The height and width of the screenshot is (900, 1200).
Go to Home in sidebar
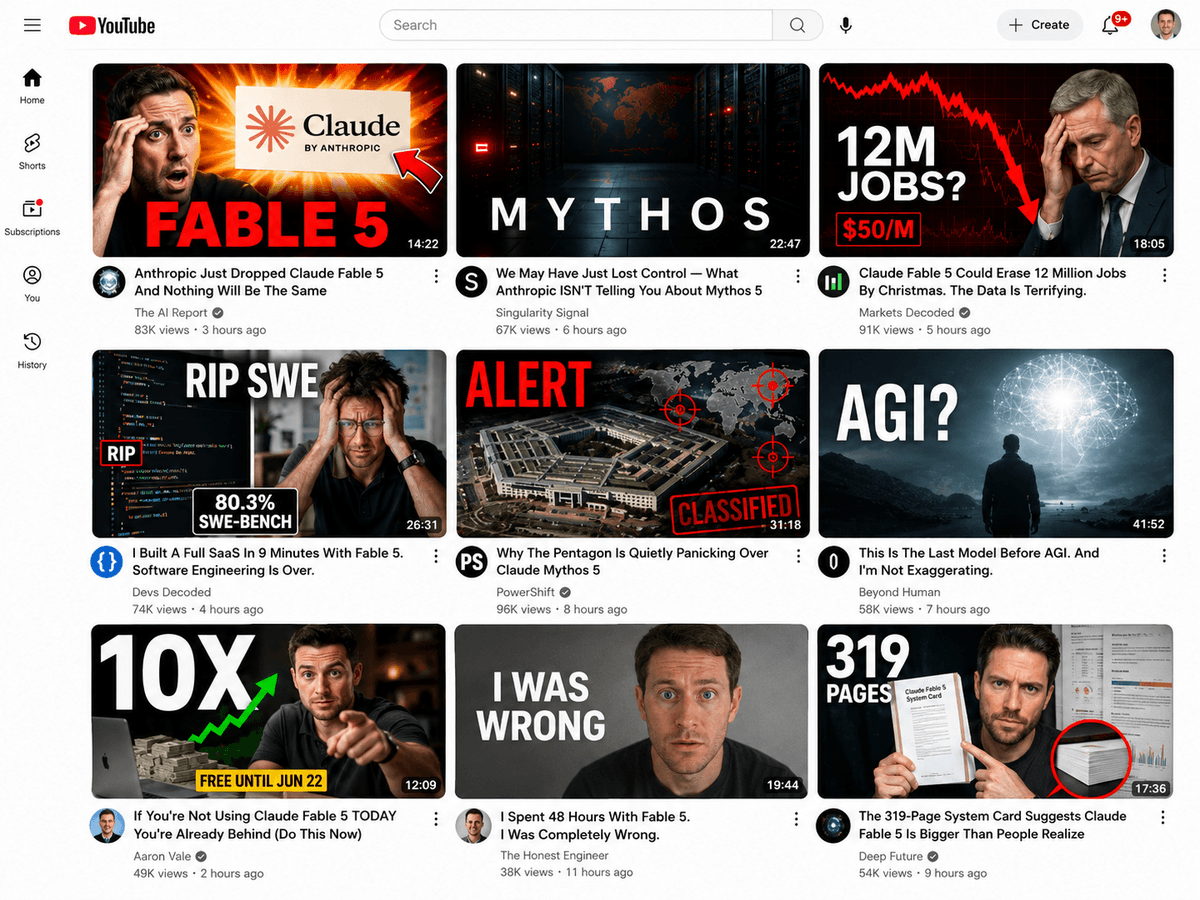(x=32, y=86)
